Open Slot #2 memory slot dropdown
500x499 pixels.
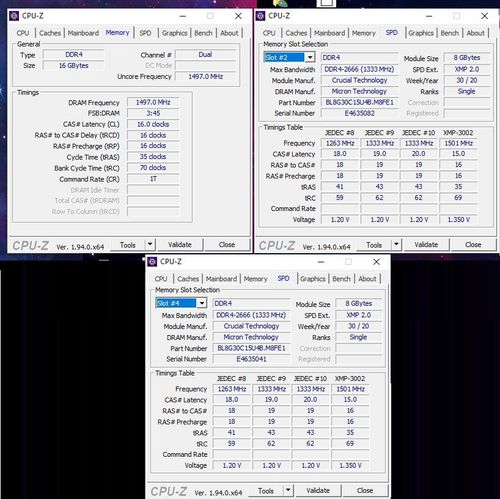(x=310, y=57)
